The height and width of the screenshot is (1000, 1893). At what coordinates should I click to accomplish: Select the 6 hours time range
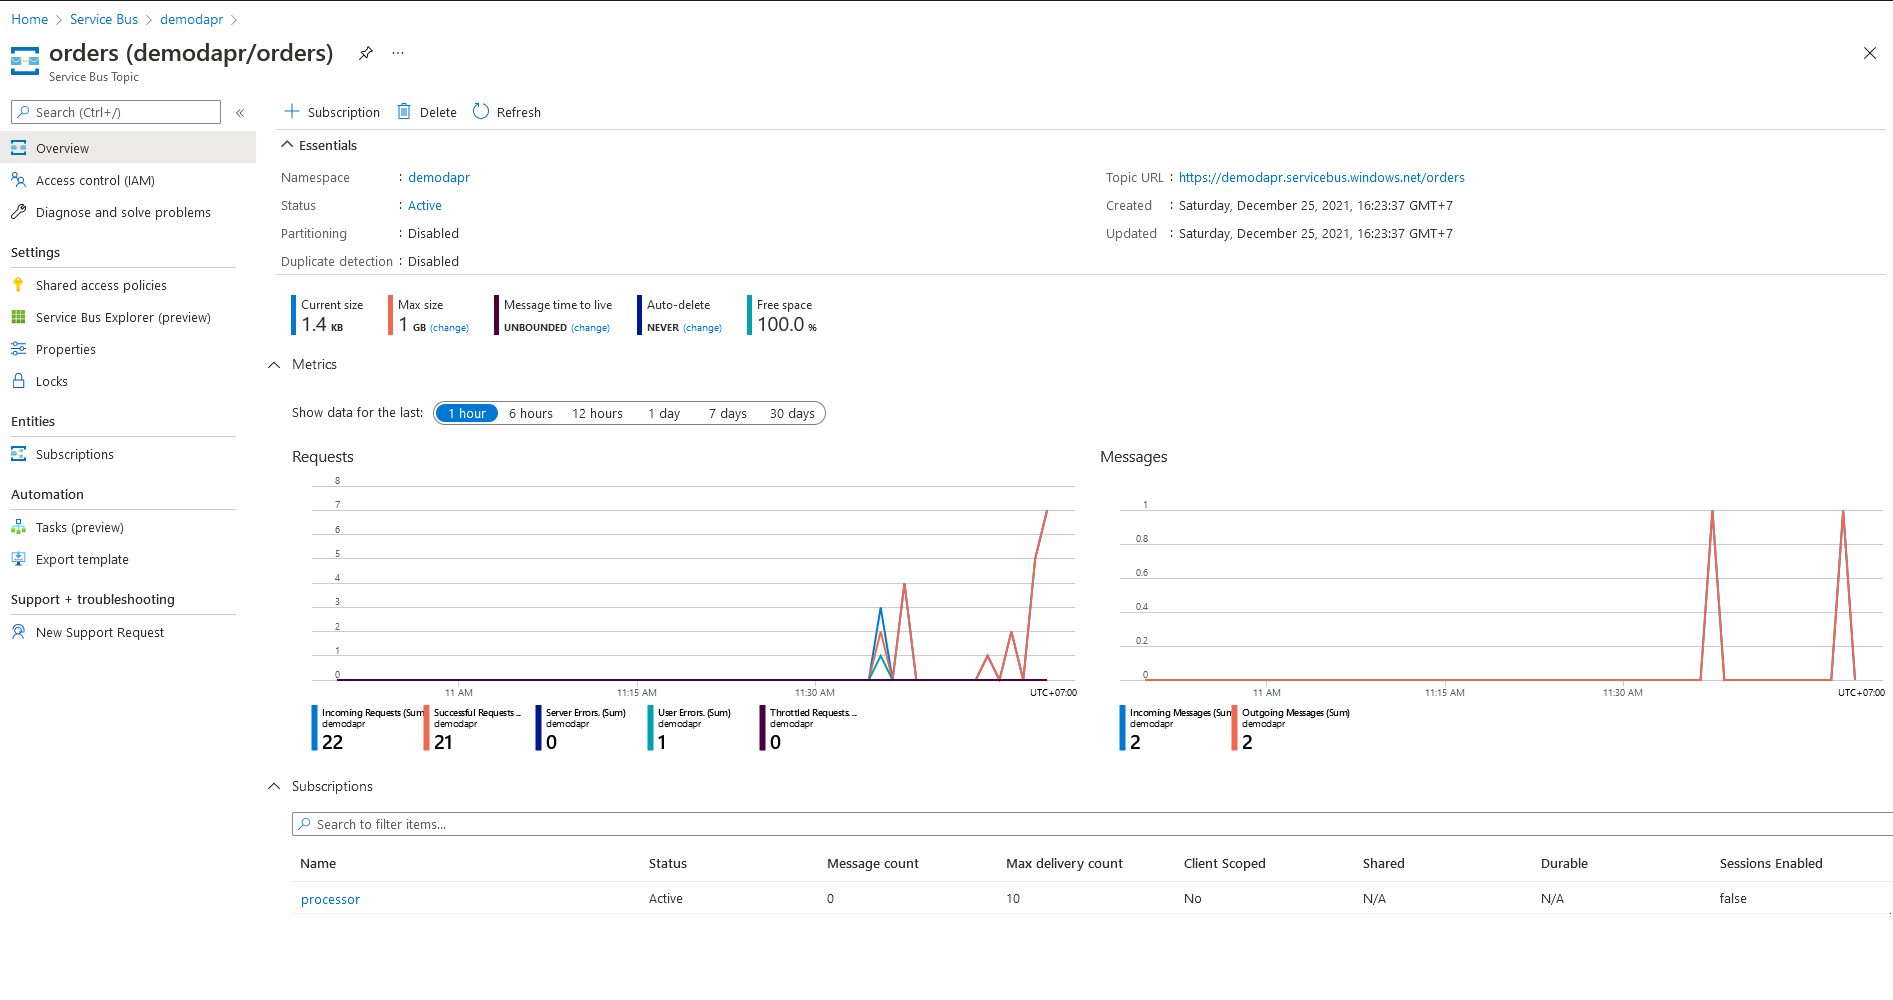tap(530, 413)
